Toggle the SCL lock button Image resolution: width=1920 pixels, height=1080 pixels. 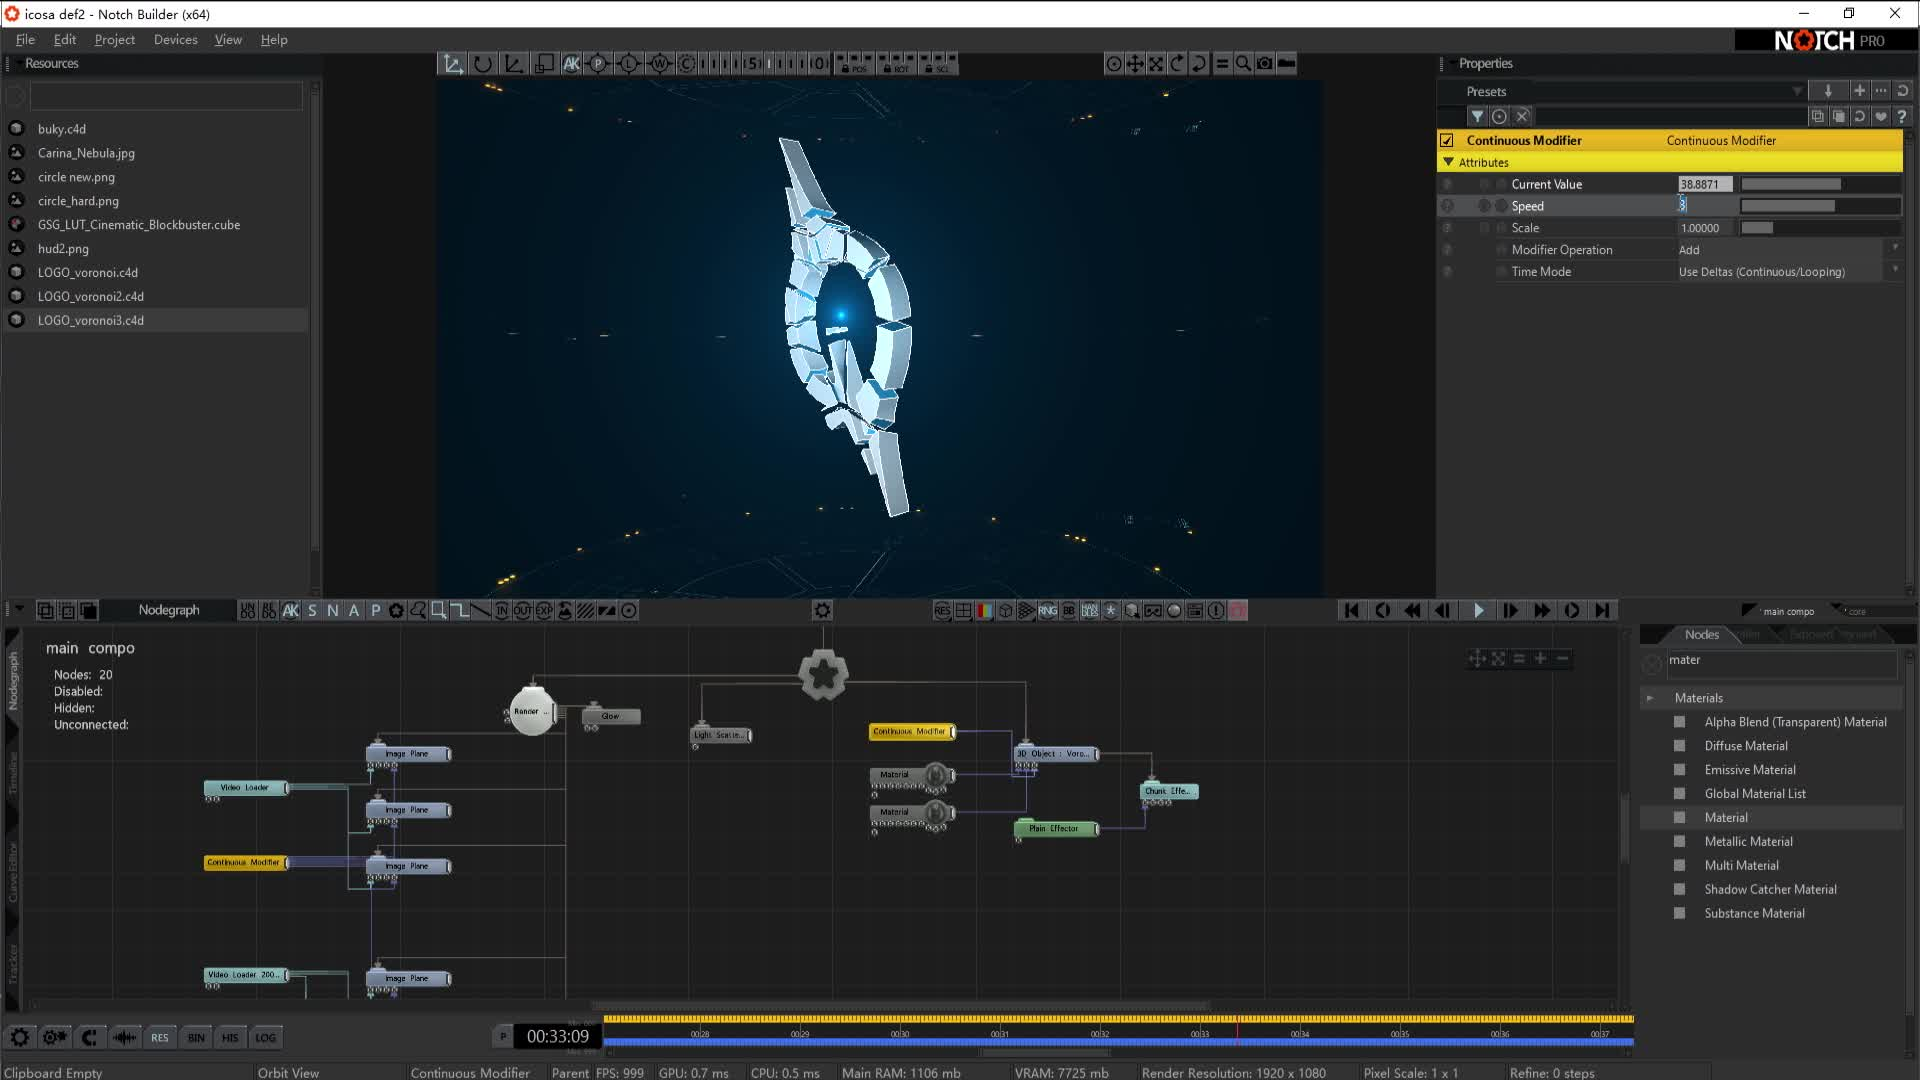click(x=938, y=64)
